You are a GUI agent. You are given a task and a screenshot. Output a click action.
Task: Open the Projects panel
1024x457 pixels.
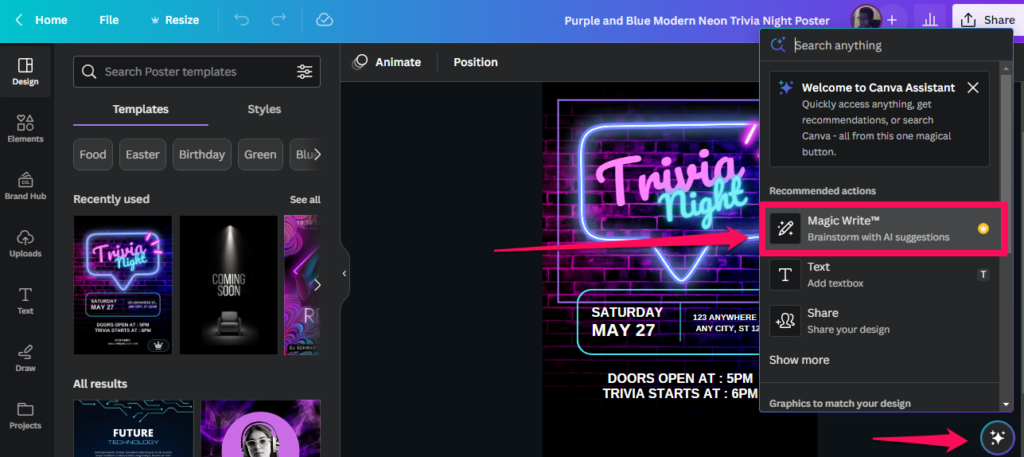pos(25,416)
